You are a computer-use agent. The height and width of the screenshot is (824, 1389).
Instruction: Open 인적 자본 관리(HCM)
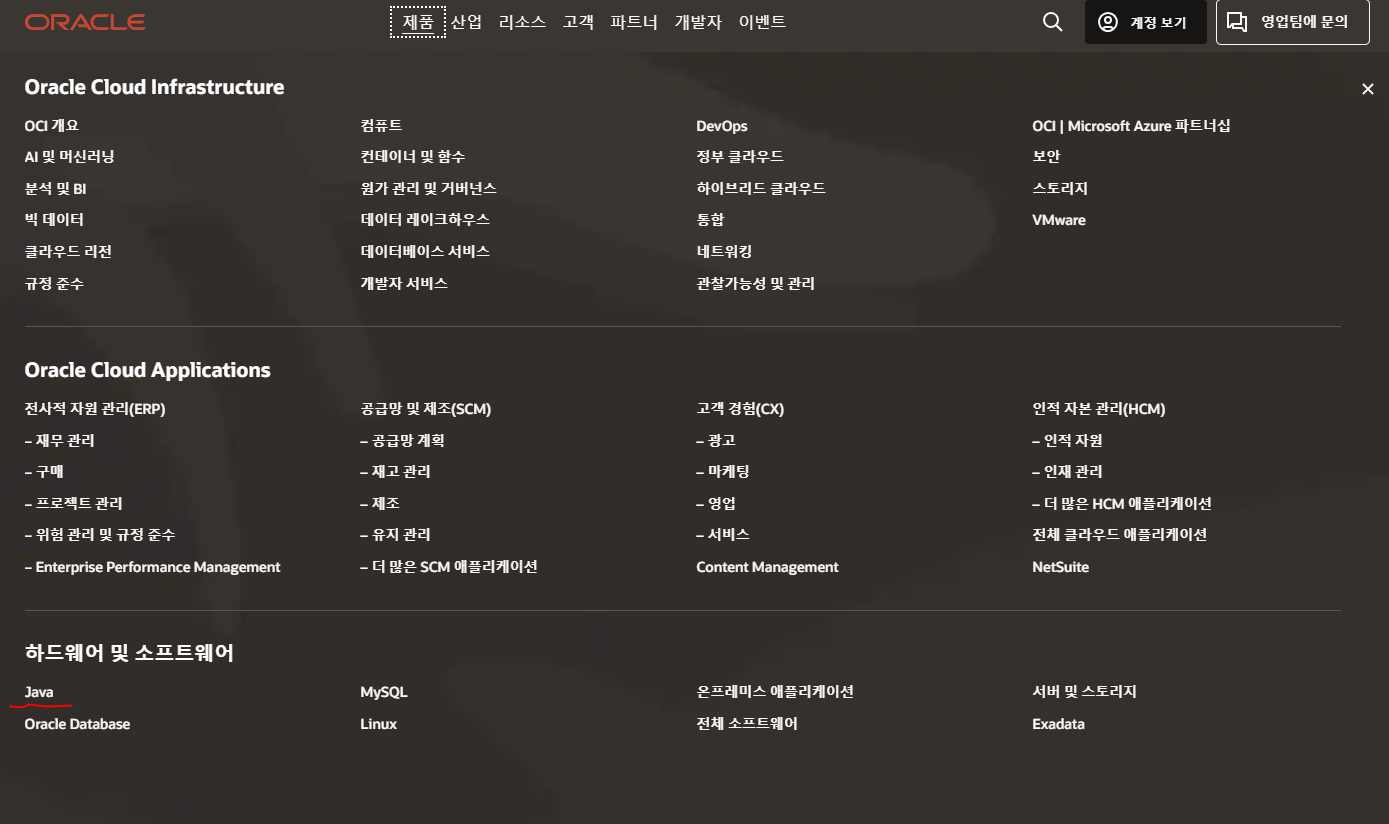pos(1099,409)
